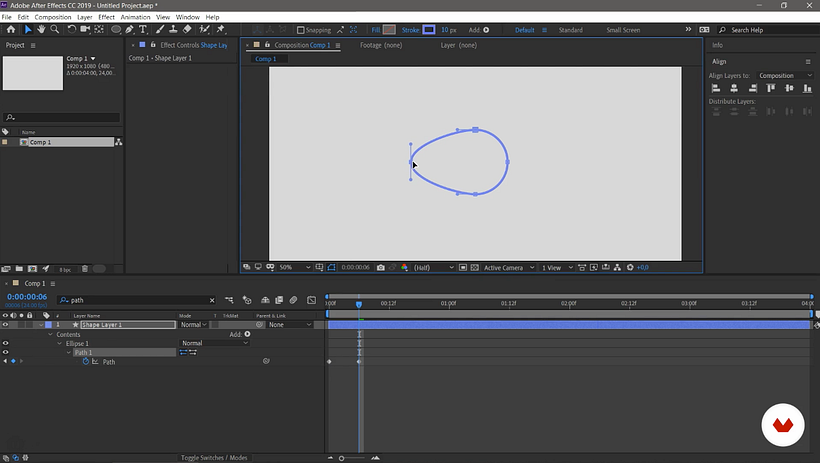Screen dimensions: 820x463
Task: Click the Fill color swatch
Action: point(389,30)
